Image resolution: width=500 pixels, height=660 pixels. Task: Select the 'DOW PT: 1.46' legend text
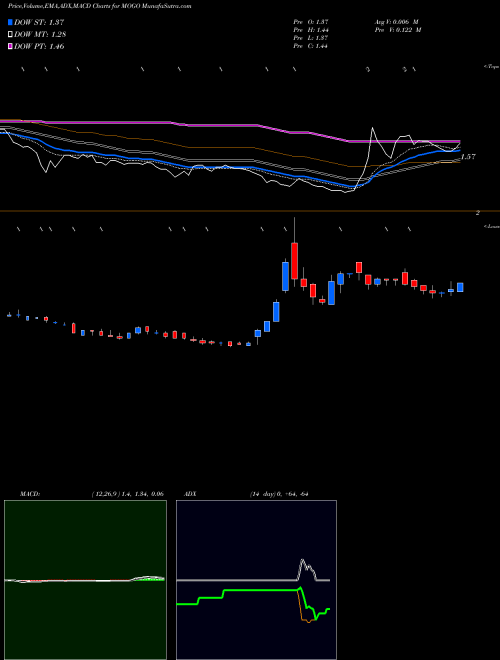(x=39, y=46)
